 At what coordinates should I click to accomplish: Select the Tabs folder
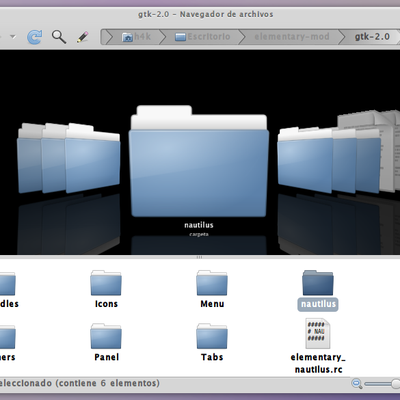point(212,336)
